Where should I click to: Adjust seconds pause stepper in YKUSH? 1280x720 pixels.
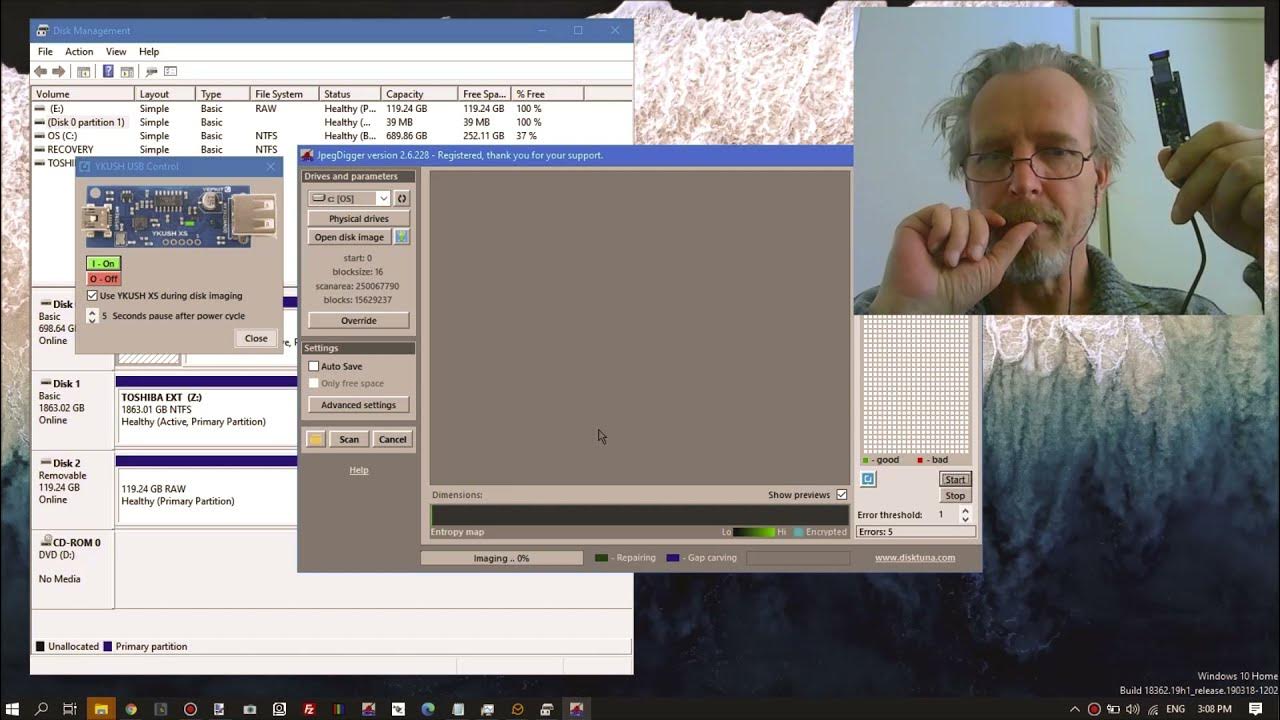92,316
